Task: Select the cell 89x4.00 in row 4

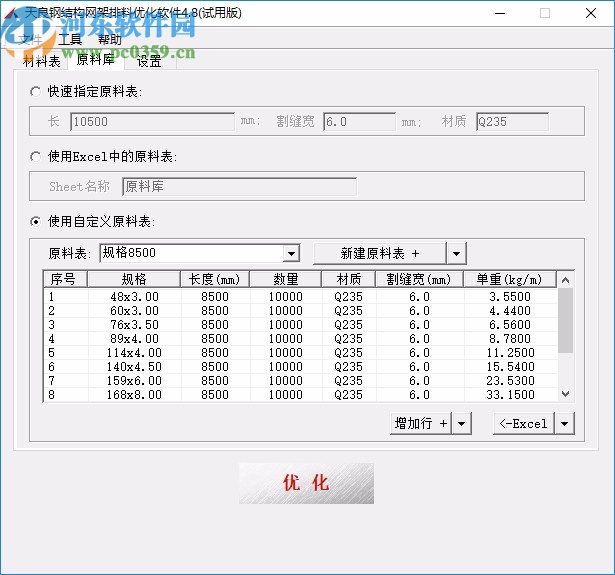Action: [134, 338]
